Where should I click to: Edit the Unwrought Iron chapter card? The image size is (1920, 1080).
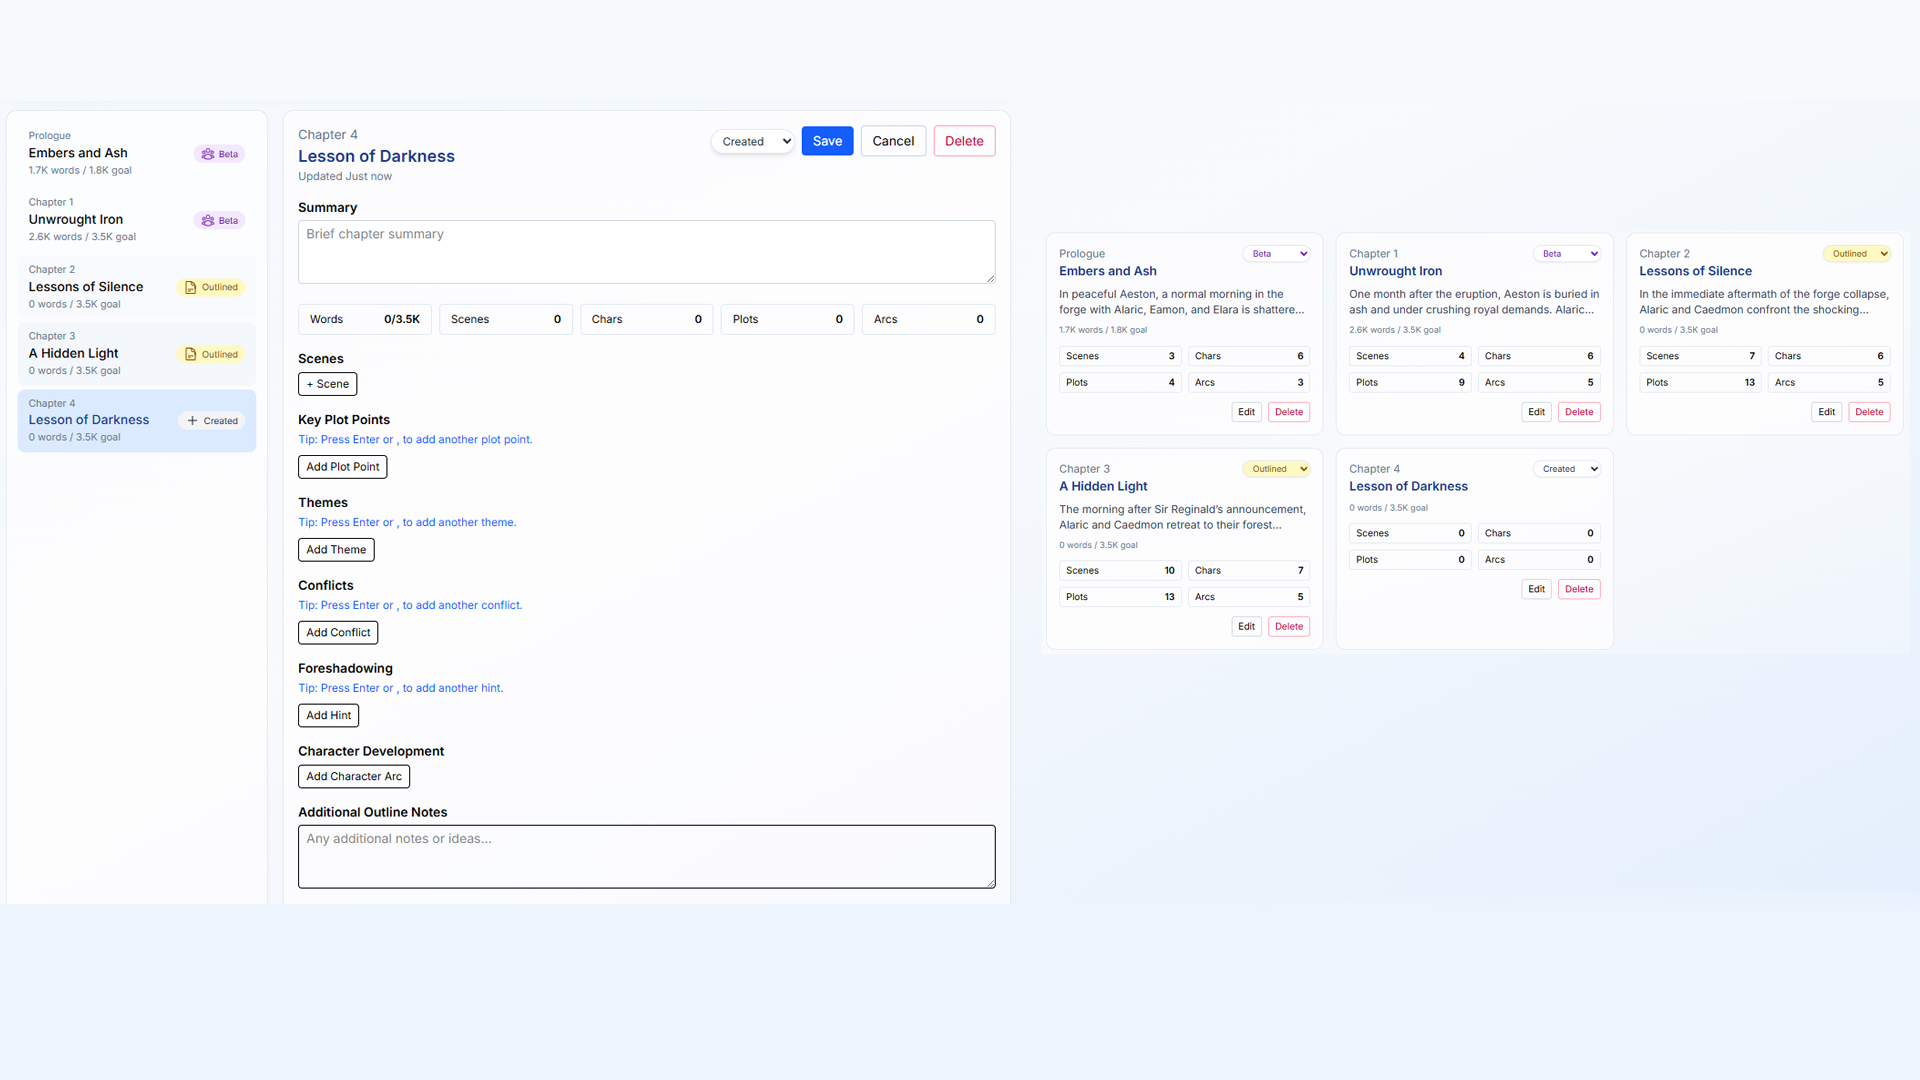(1536, 412)
